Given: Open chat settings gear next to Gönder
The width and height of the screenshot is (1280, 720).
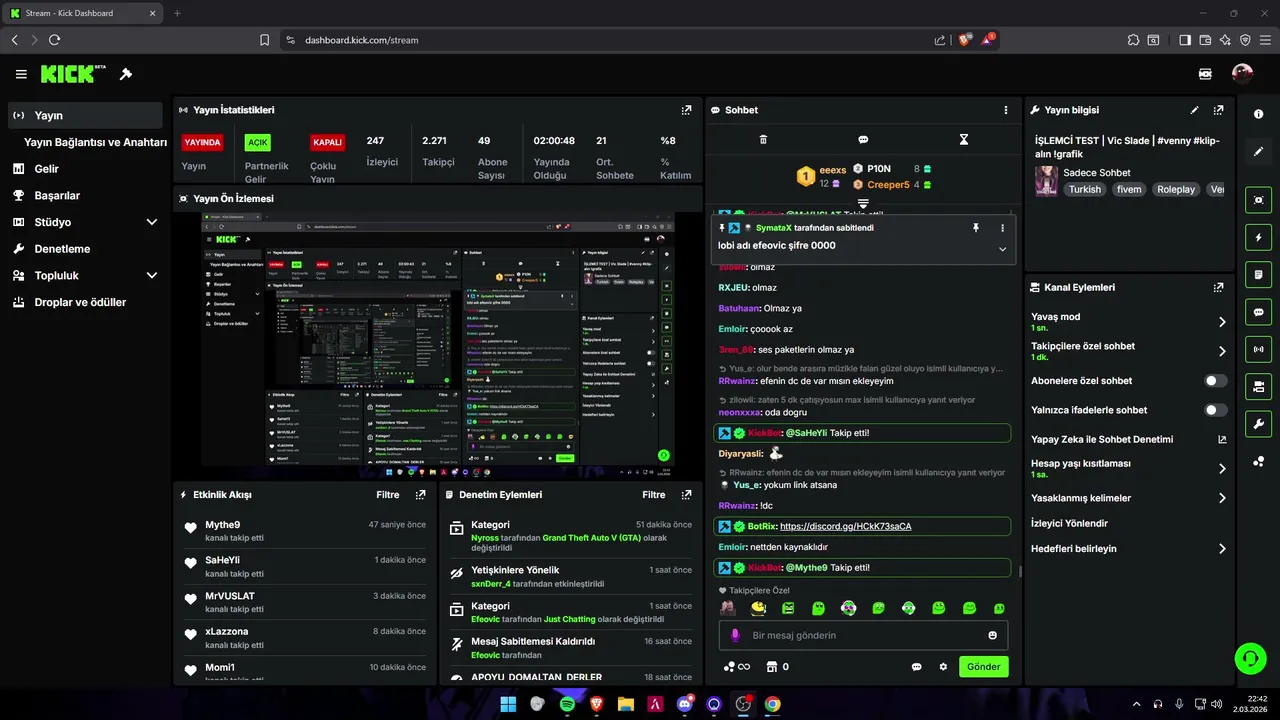Looking at the screenshot, I should pyautogui.click(x=943, y=667).
